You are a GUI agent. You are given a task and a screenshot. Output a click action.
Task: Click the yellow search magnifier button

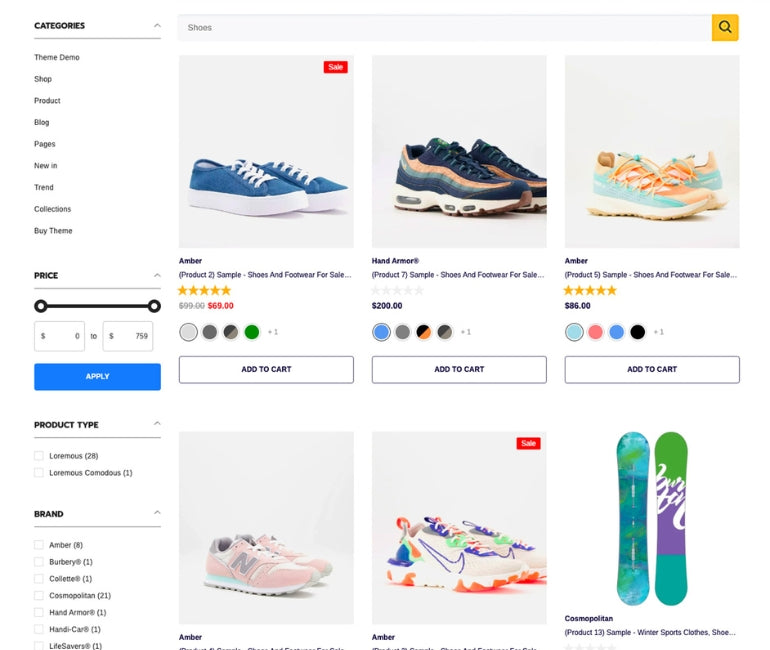coord(725,28)
